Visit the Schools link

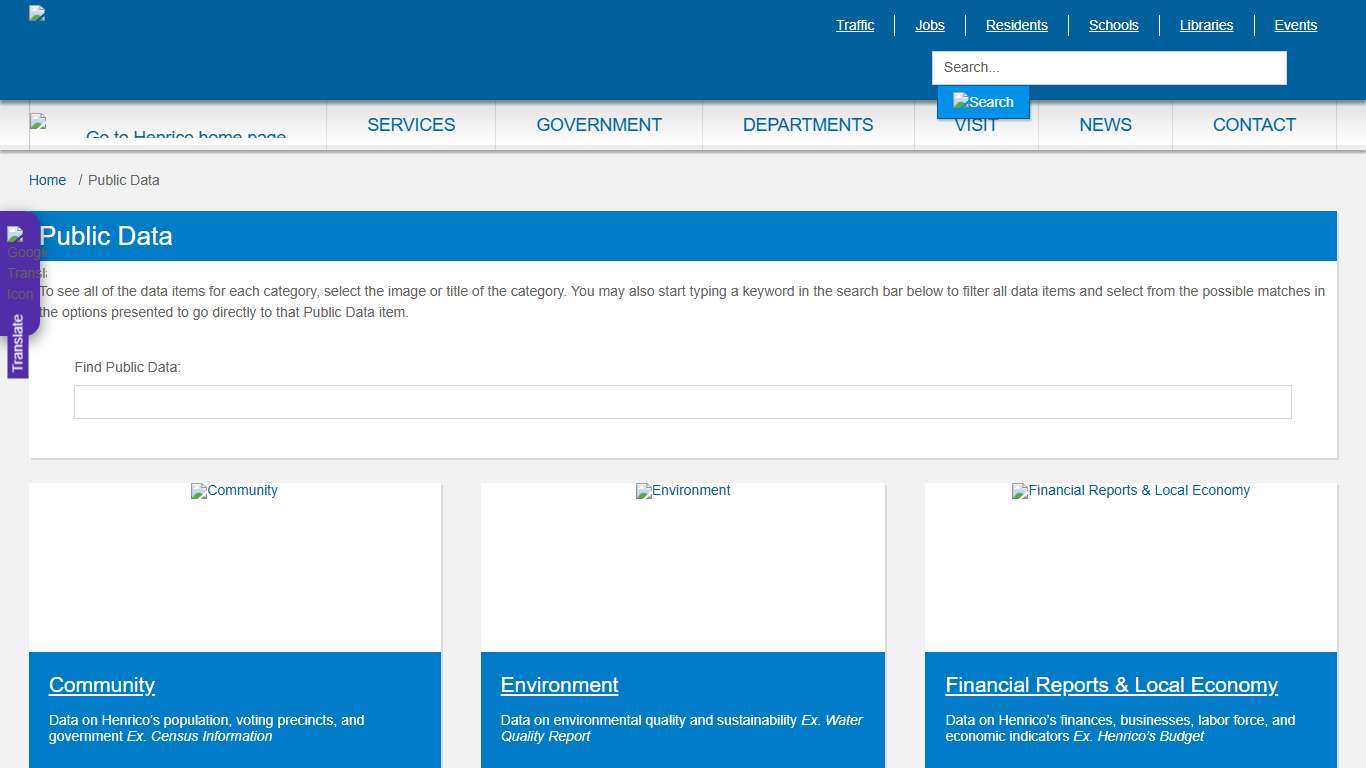tap(1113, 25)
